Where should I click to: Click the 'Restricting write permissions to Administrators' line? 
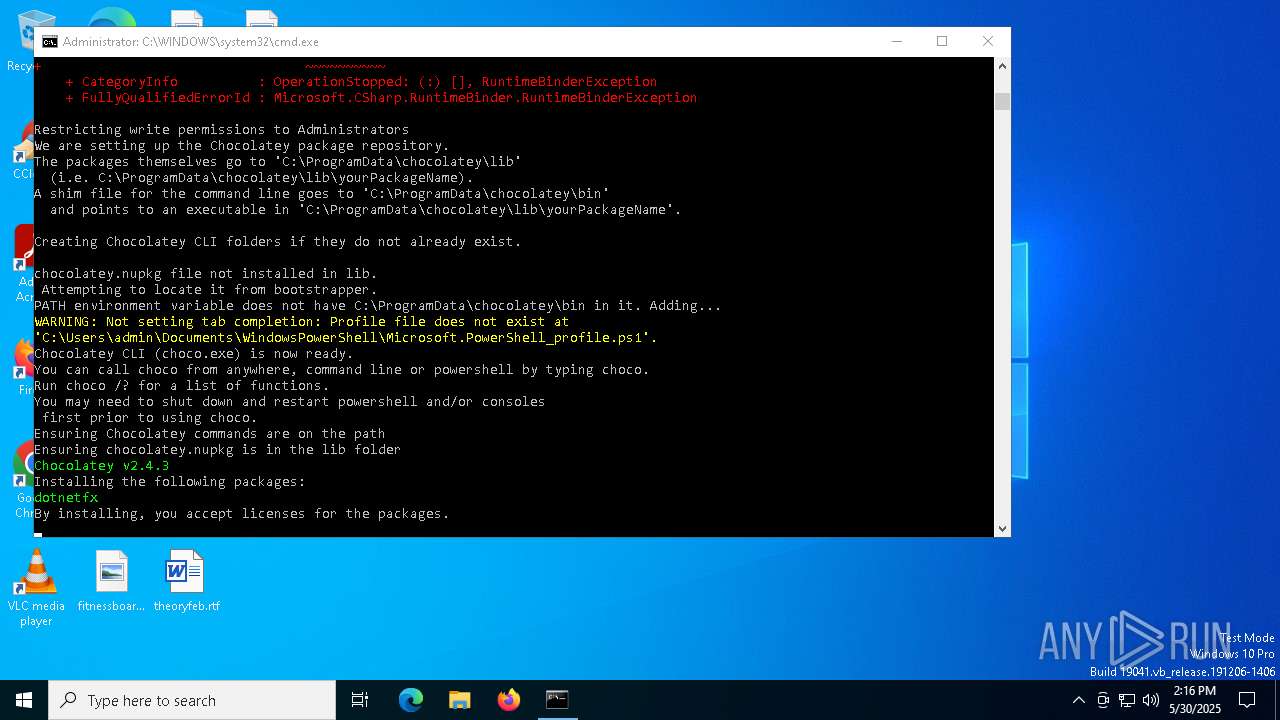221,129
